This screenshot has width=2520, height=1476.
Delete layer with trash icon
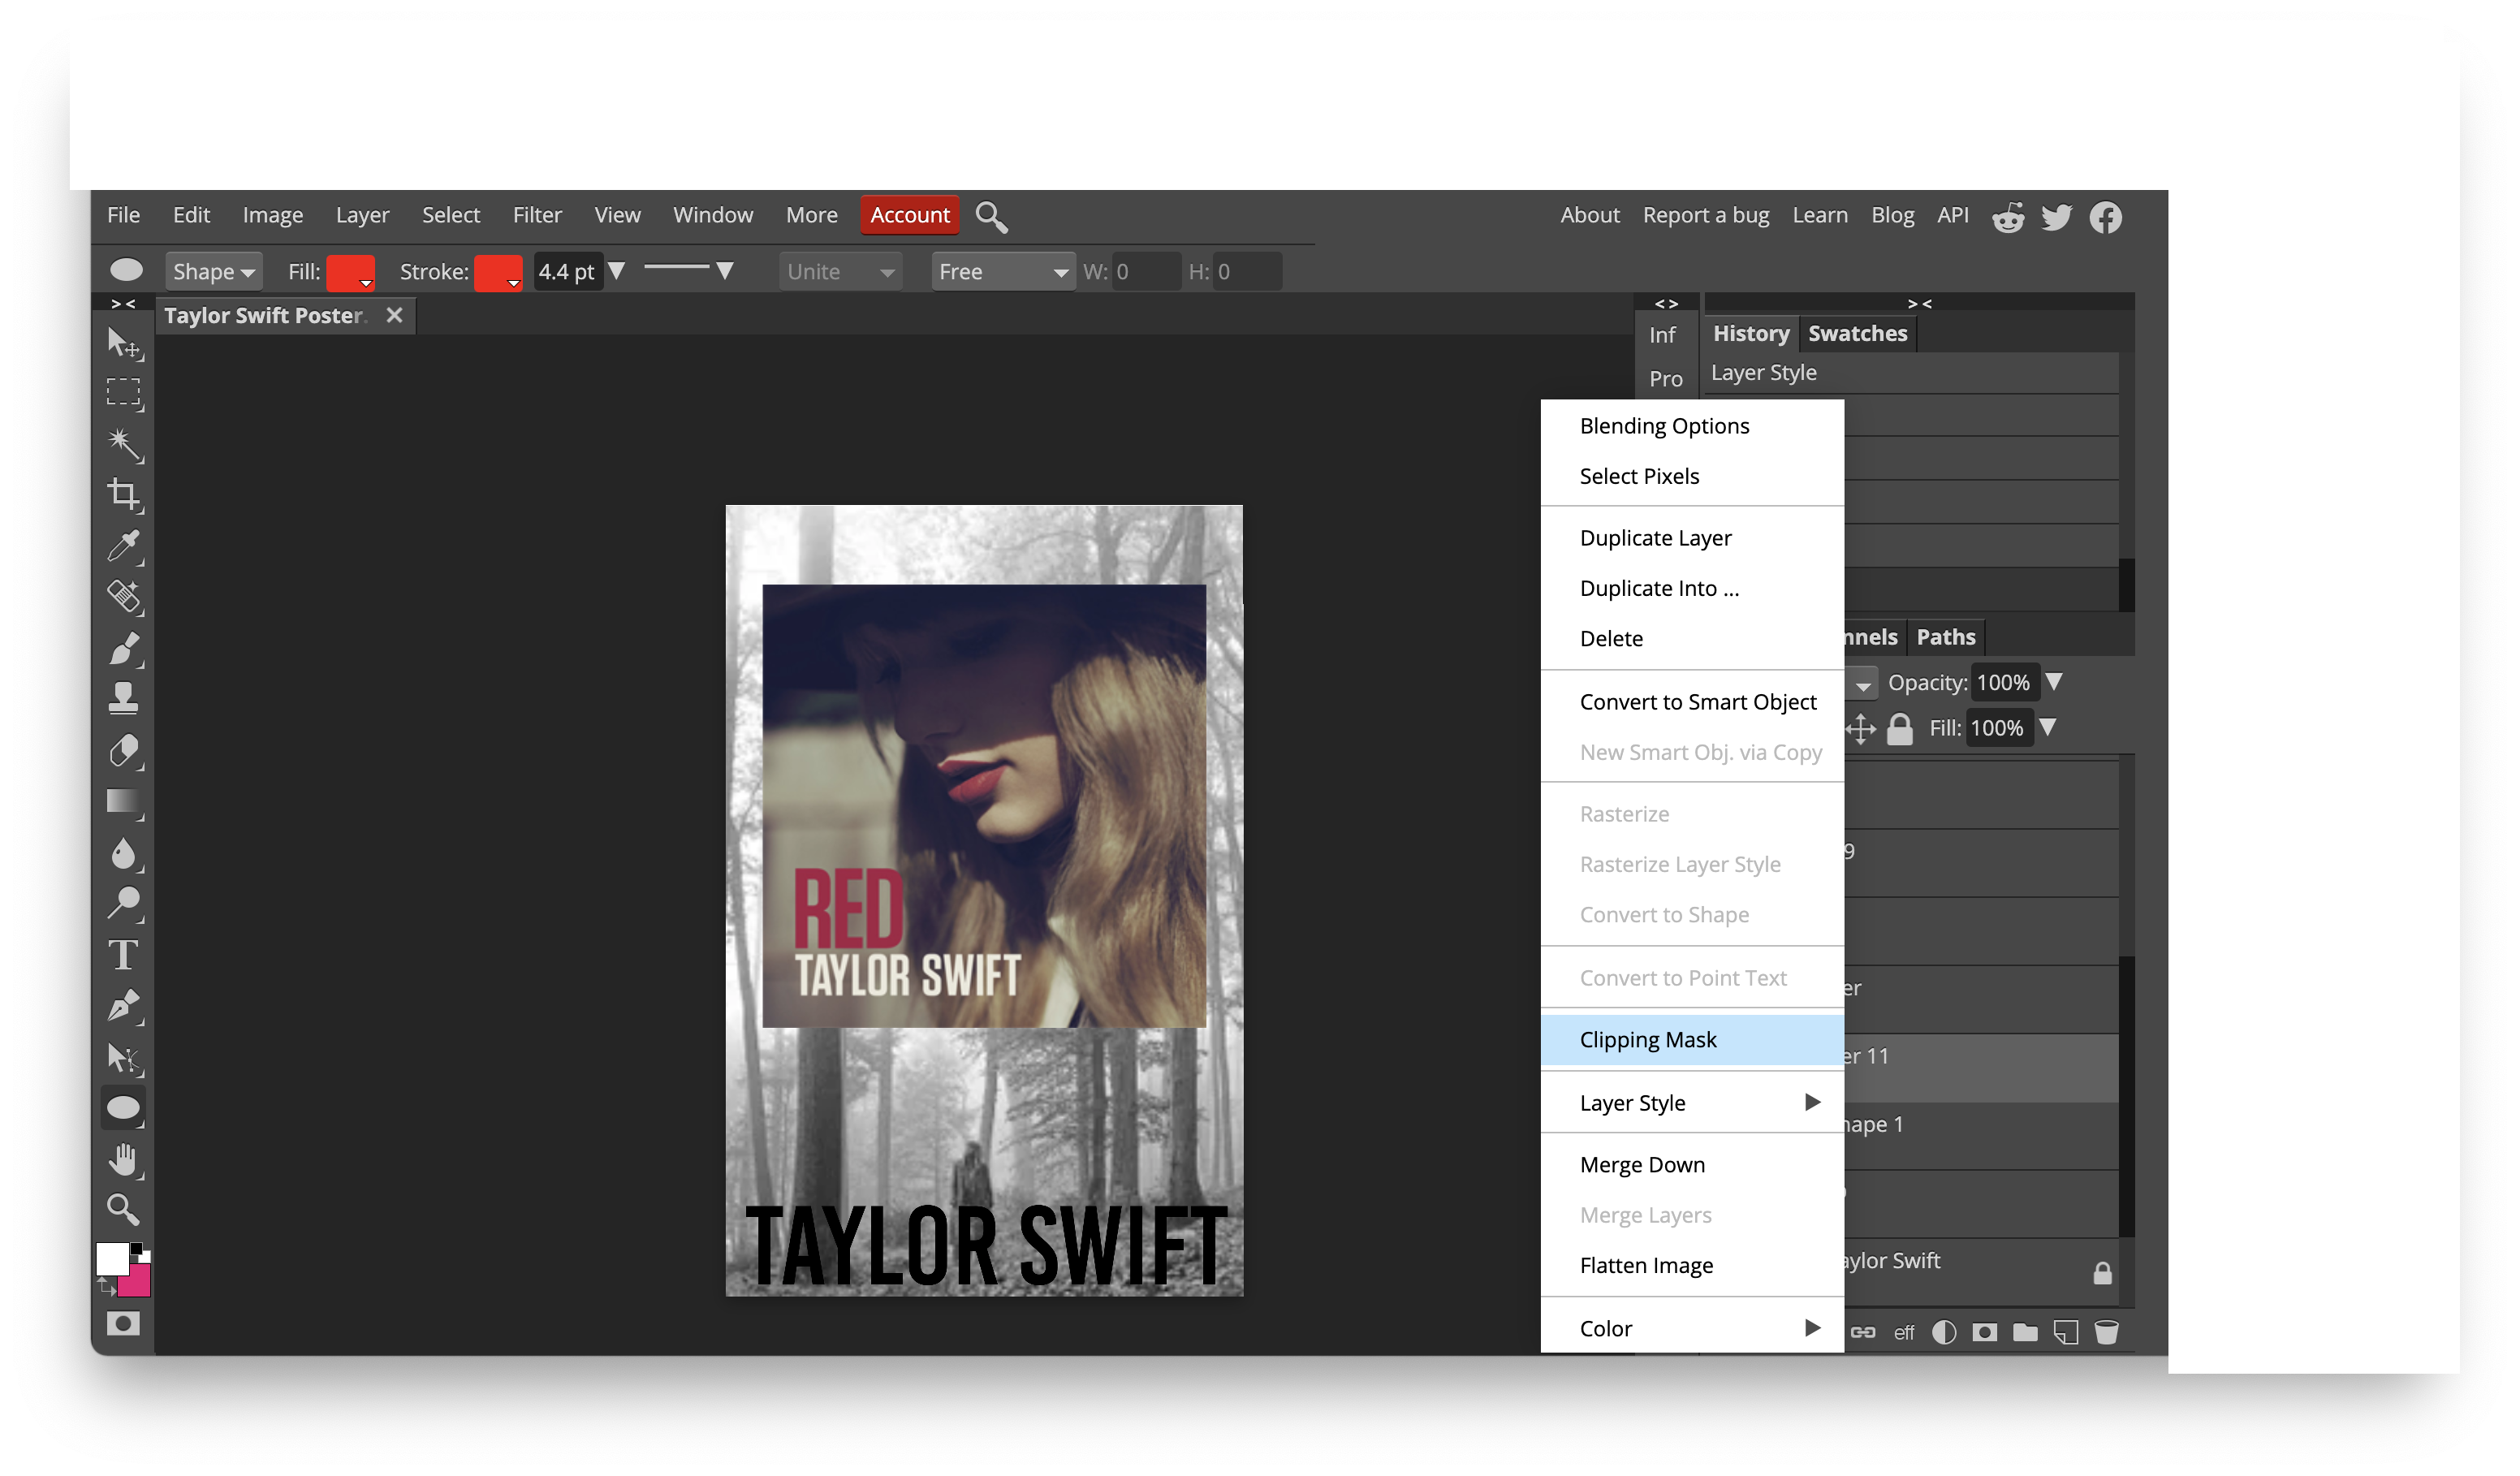(x=2107, y=1332)
